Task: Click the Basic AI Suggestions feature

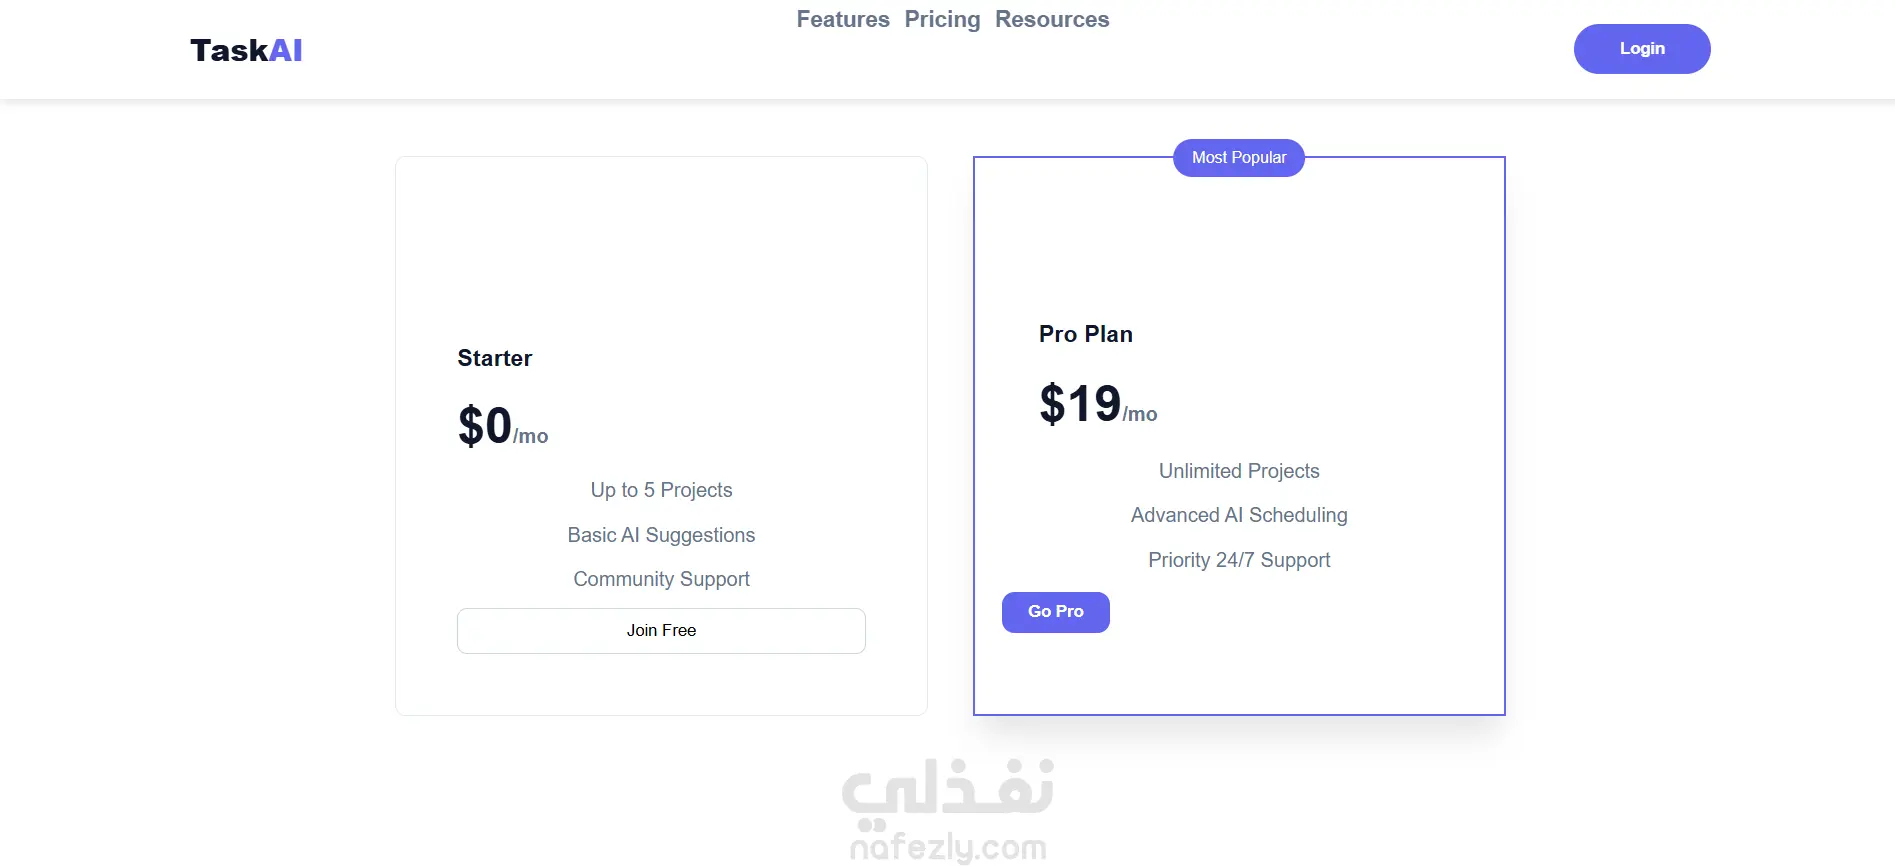Action: coord(661,535)
